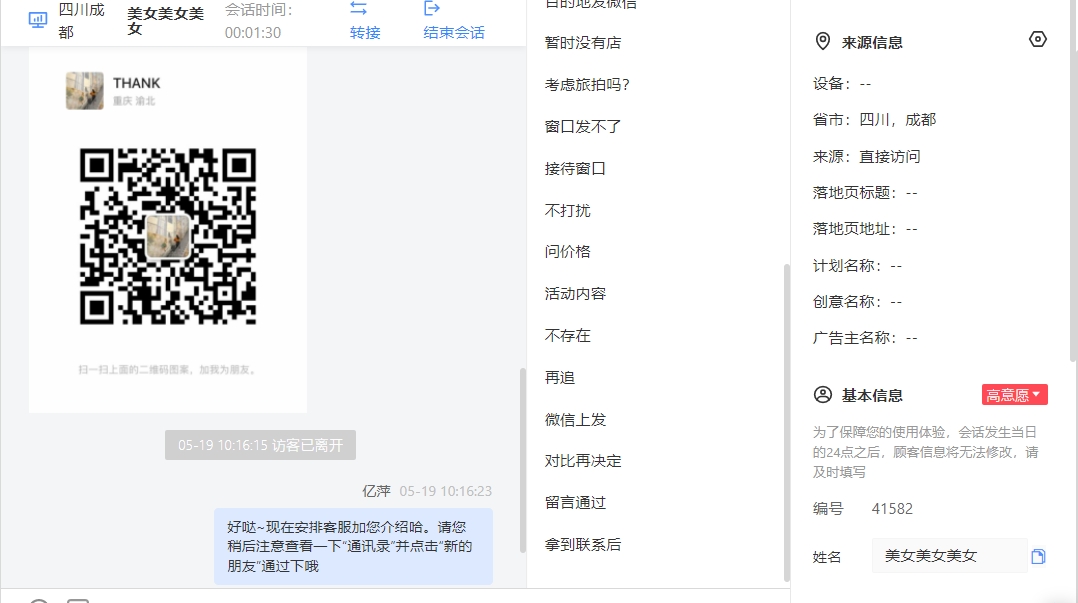Screen dimensions: 1078x603
Task: Choose the 拿到联系后 quick reply
Action: 583,545
